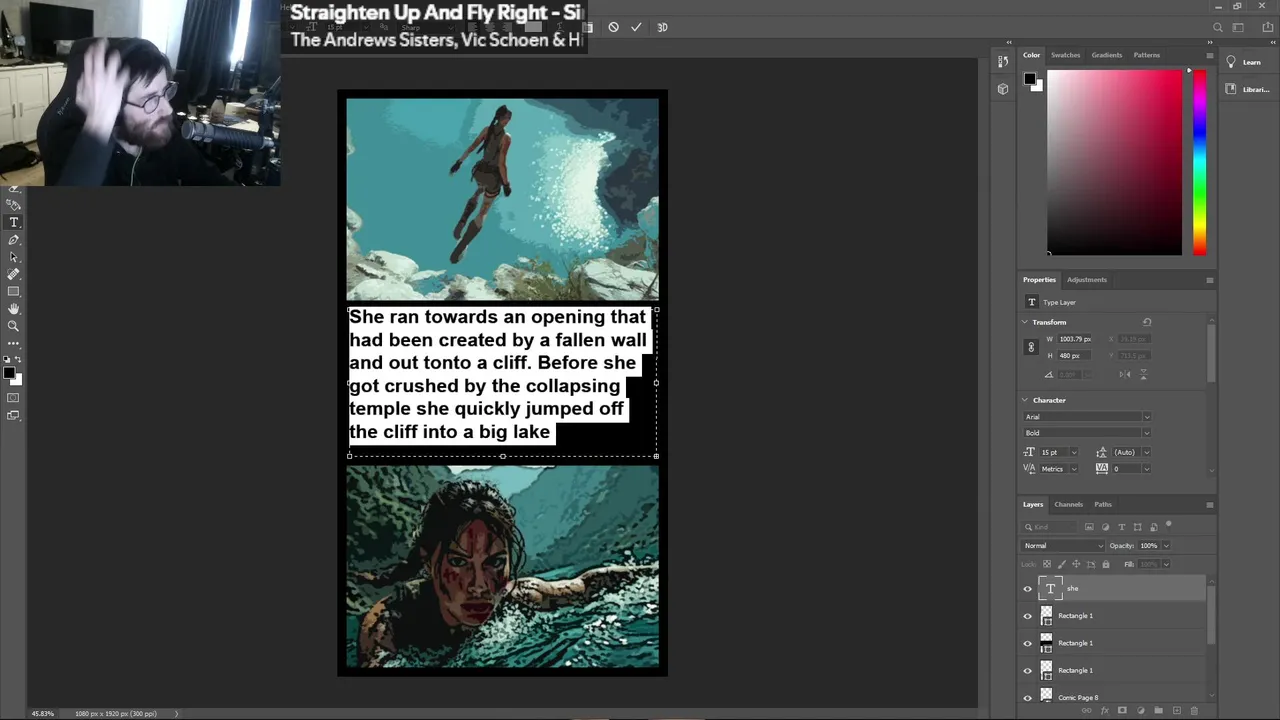The width and height of the screenshot is (1280, 720).
Task: Collapse the Transform section
Action: [1025, 322]
